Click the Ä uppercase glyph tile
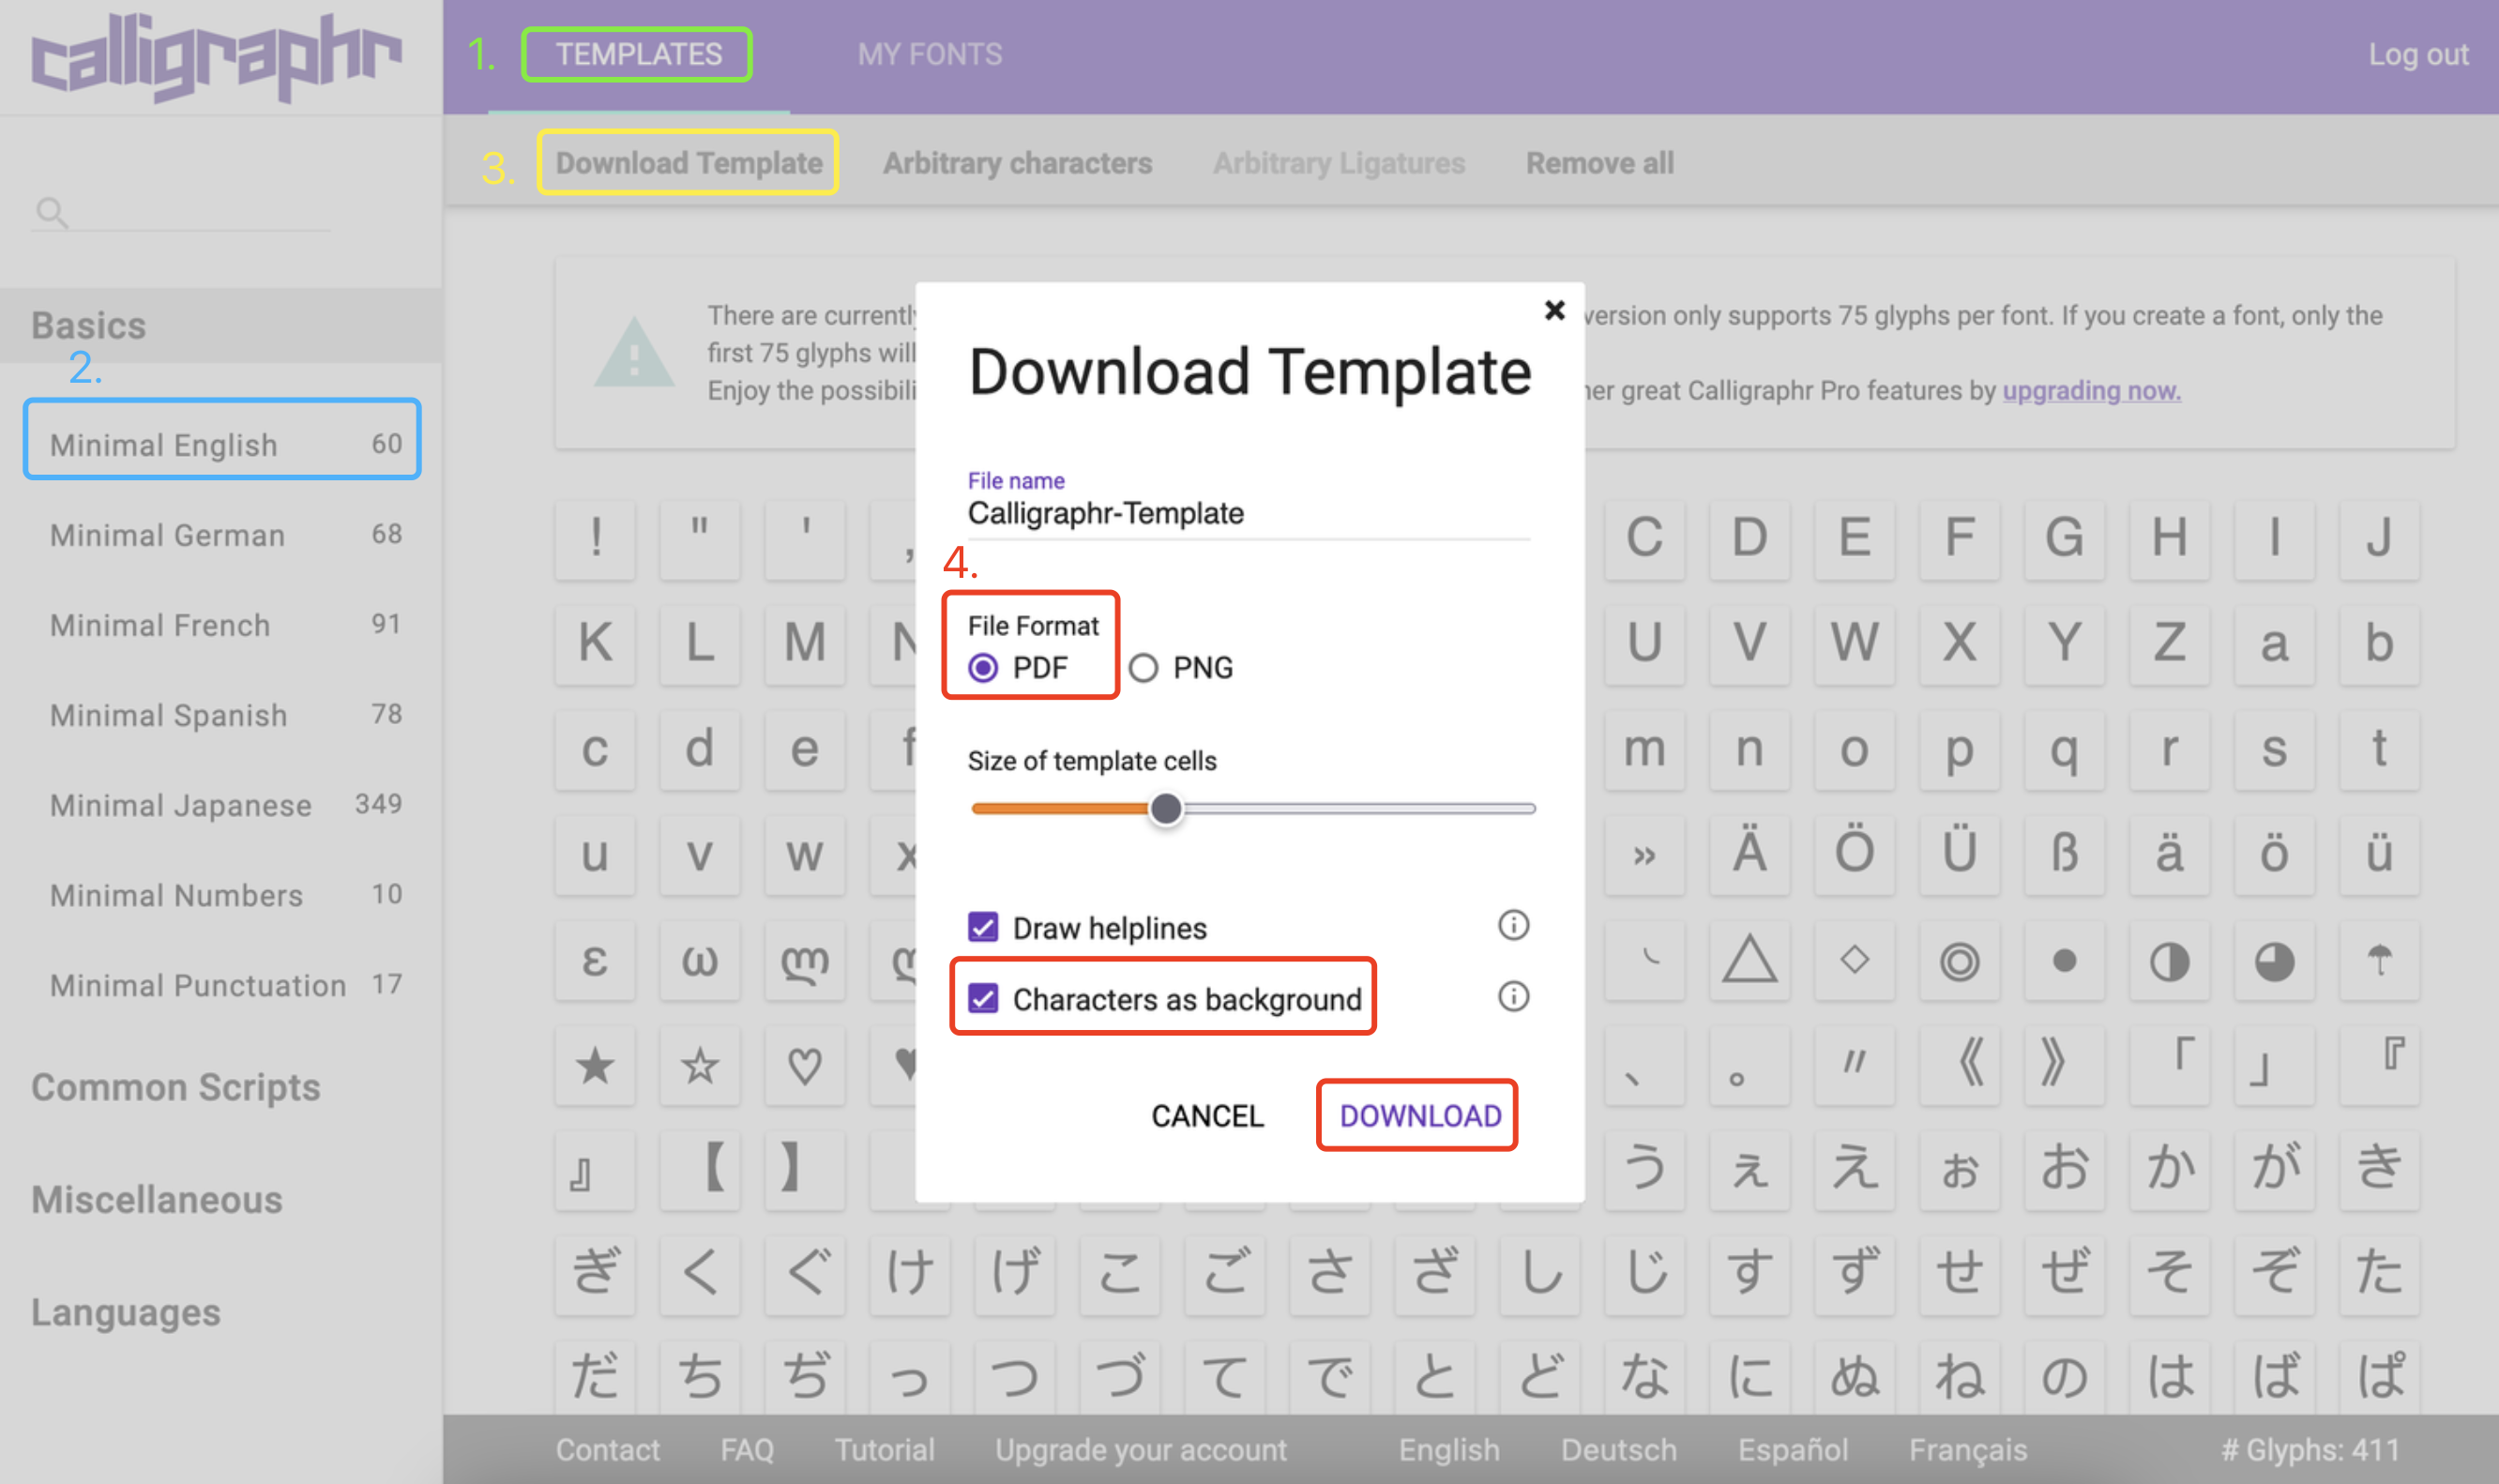Screen dimensions: 2499x1484 coord(1749,854)
